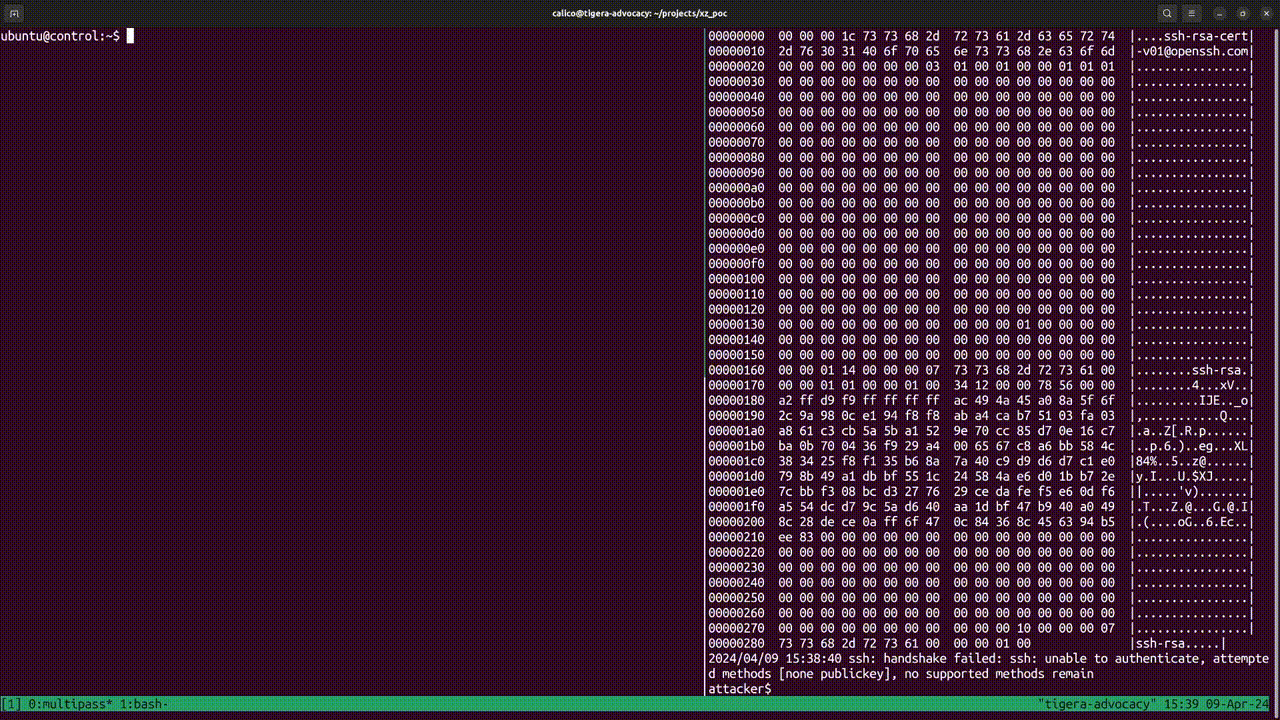
Task: Maximize the terminal window
Action: coord(1243,13)
